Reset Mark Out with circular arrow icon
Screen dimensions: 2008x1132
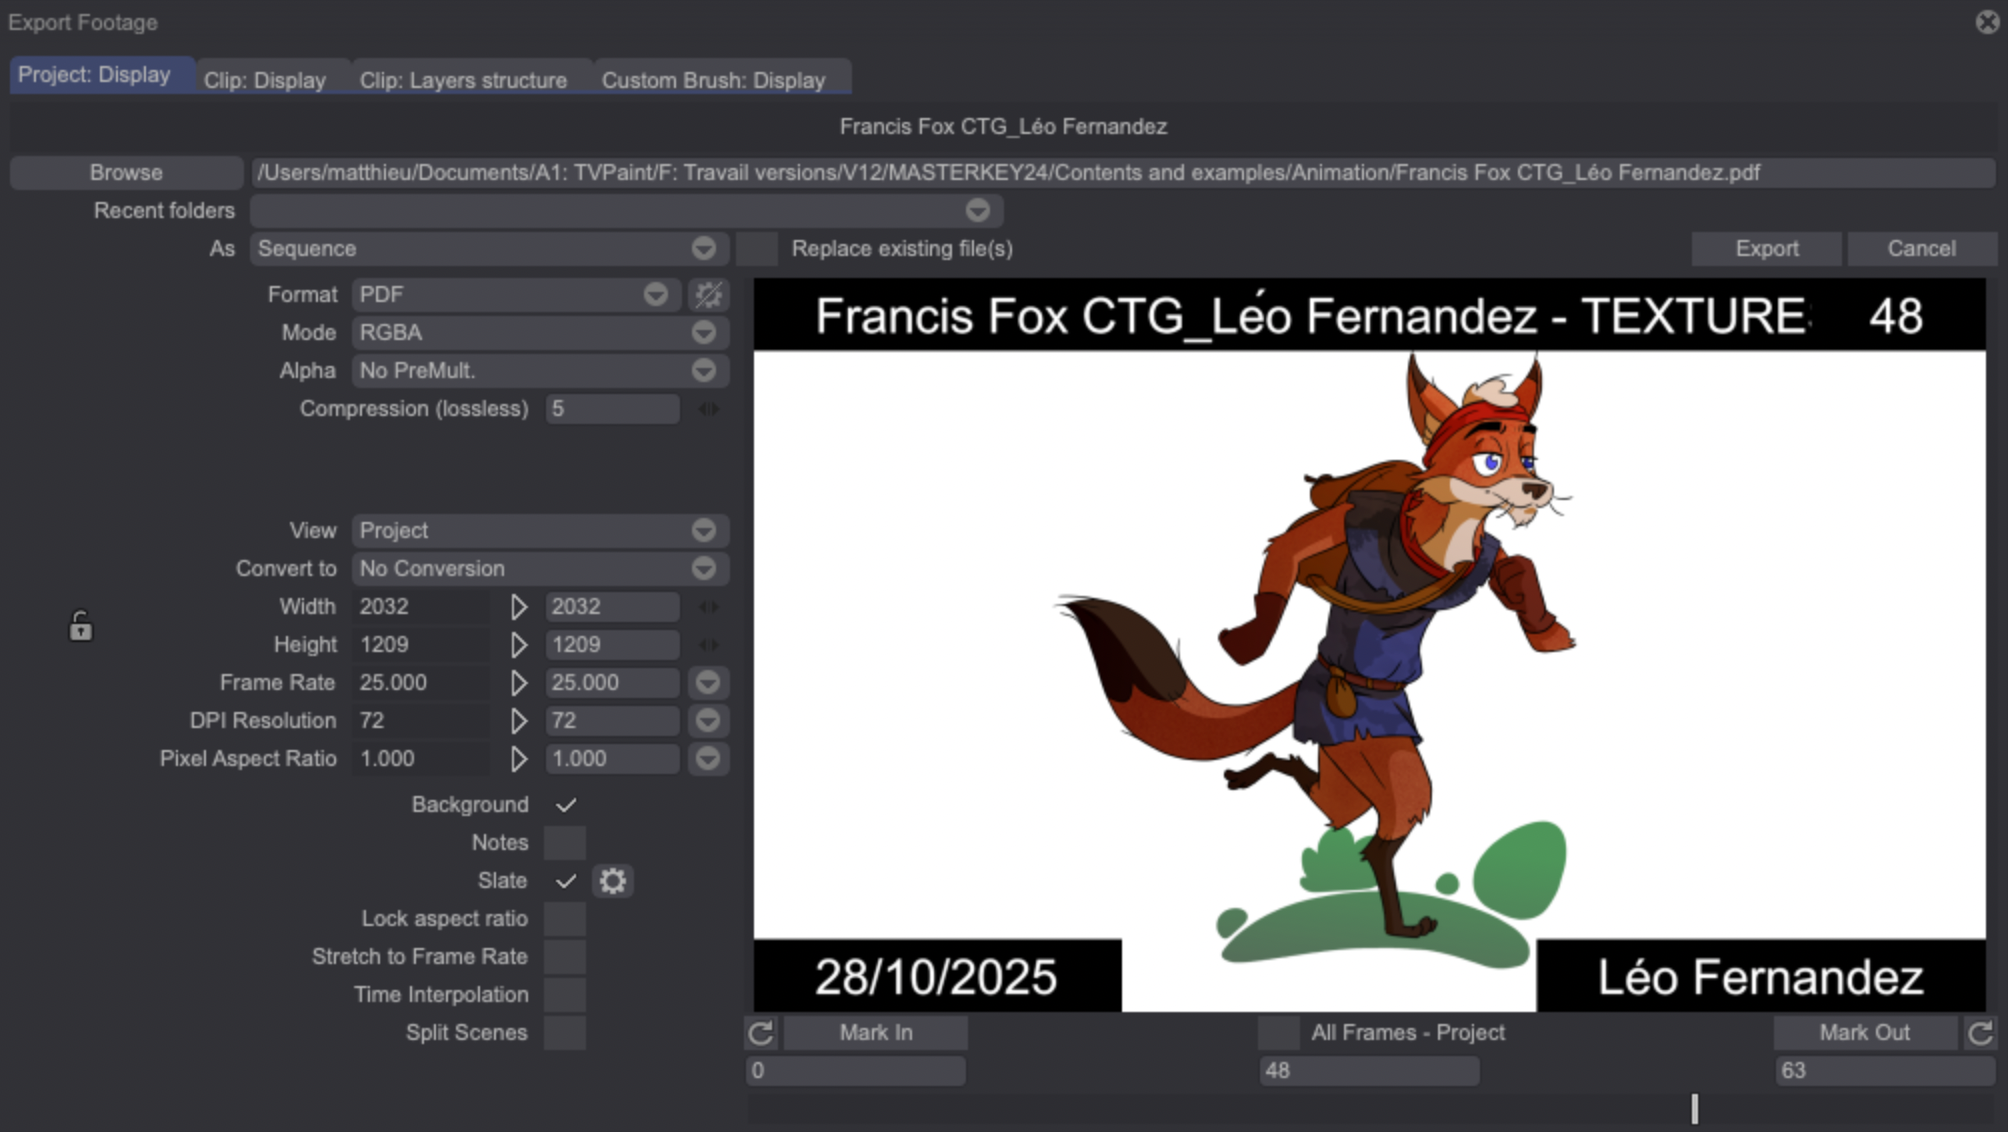(1980, 1033)
